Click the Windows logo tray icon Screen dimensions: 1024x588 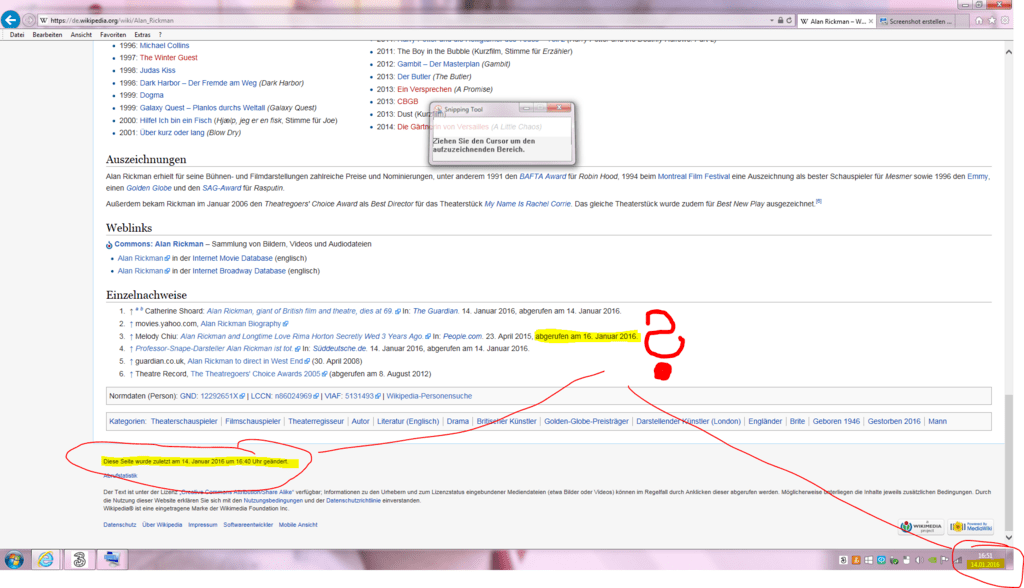(x=869, y=560)
